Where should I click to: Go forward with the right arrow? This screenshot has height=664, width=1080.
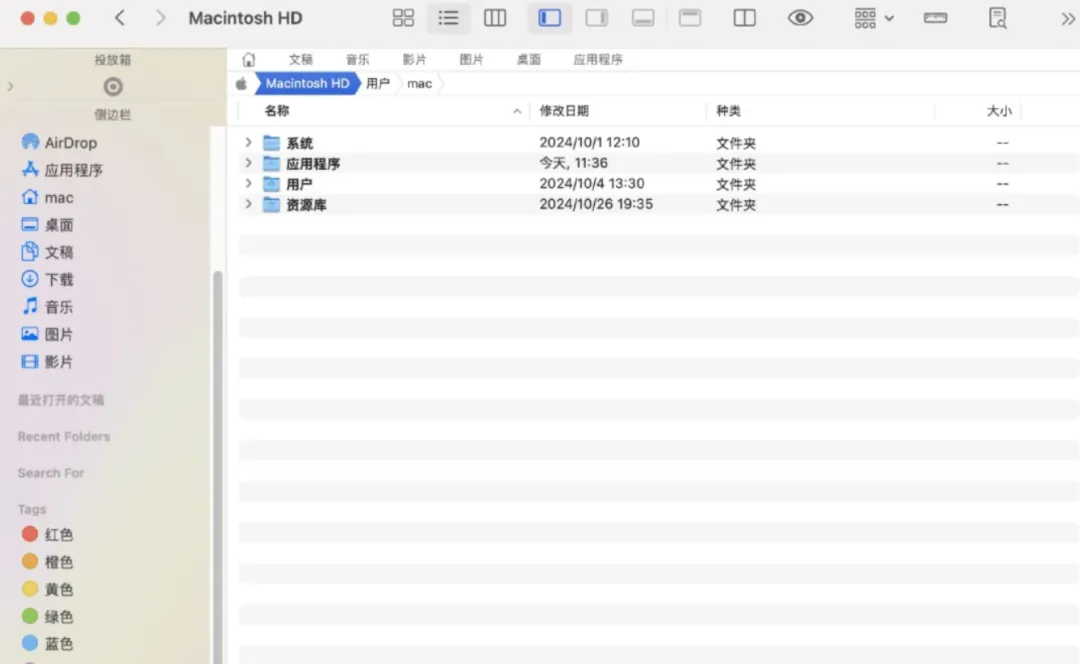[160, 18]
